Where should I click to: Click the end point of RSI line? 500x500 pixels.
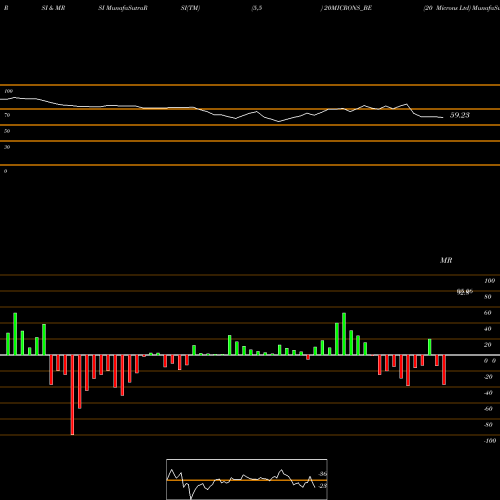pyautogui.click(x=443, y=117)
